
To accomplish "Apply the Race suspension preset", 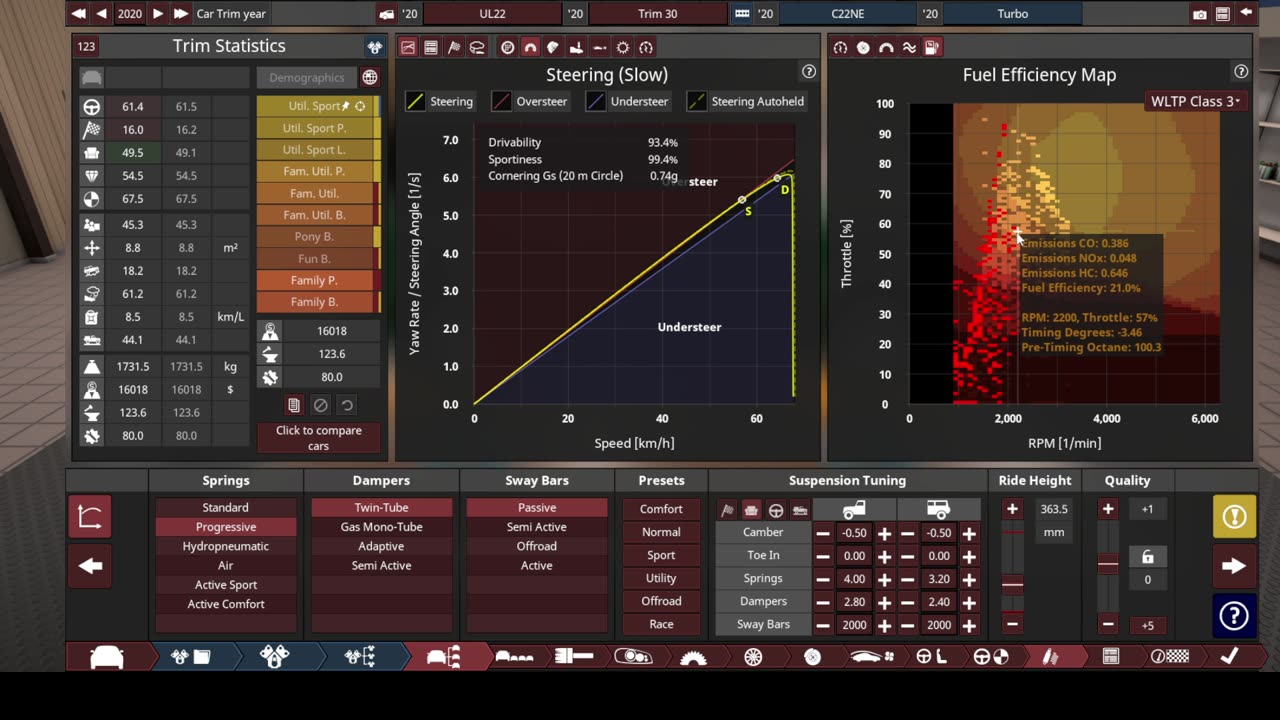I will 661,624.
